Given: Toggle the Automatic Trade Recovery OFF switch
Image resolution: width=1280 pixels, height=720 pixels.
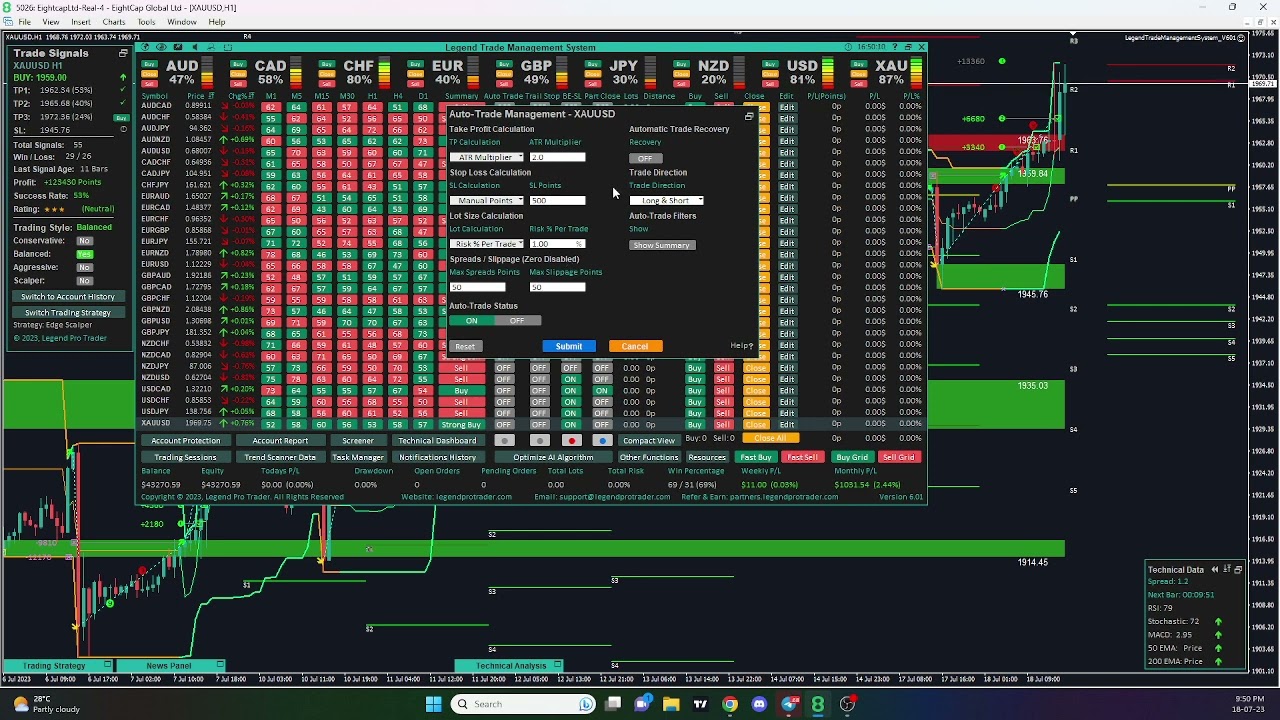Looking at the screenshot, I should click(645, 158).
